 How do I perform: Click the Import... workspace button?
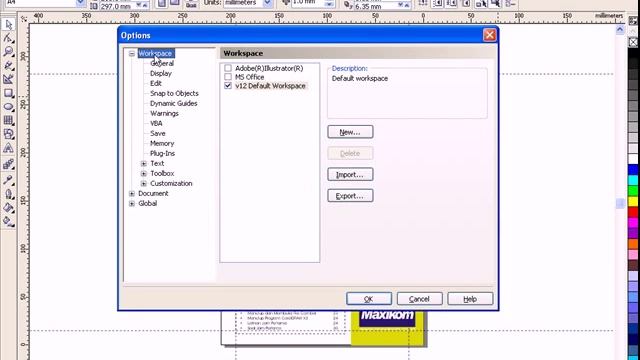point(350,174)
